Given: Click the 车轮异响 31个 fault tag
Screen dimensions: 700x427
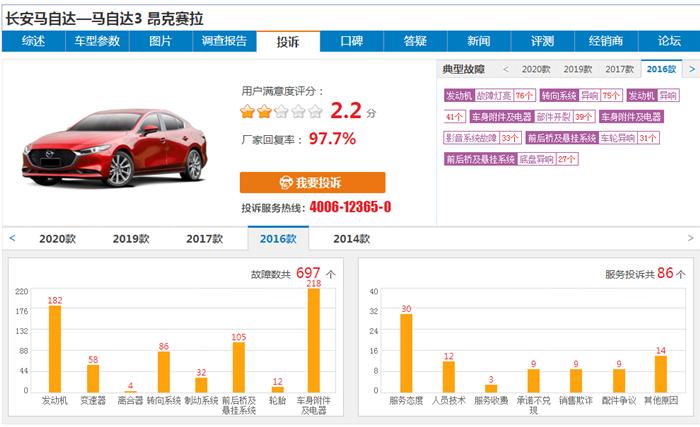Looking at the screenshot, I should pyautogui.click(x=592, y=138).
